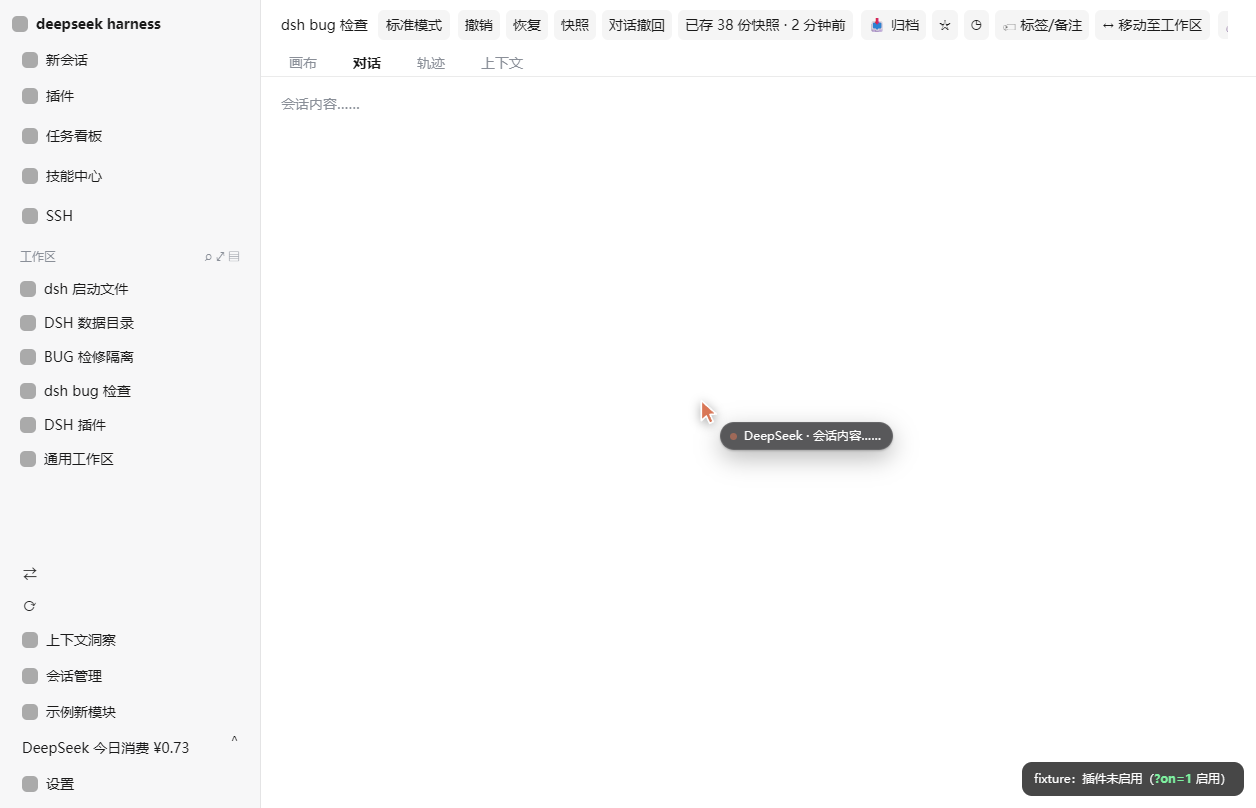Expand the DeepSeek 今日消费 caret

[x=234, y=741]
